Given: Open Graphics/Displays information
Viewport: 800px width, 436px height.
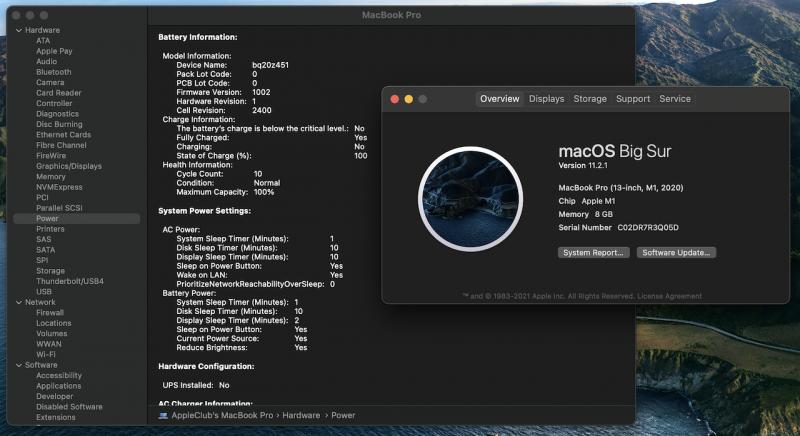Looking at the screenshot, I should point(69,166).
